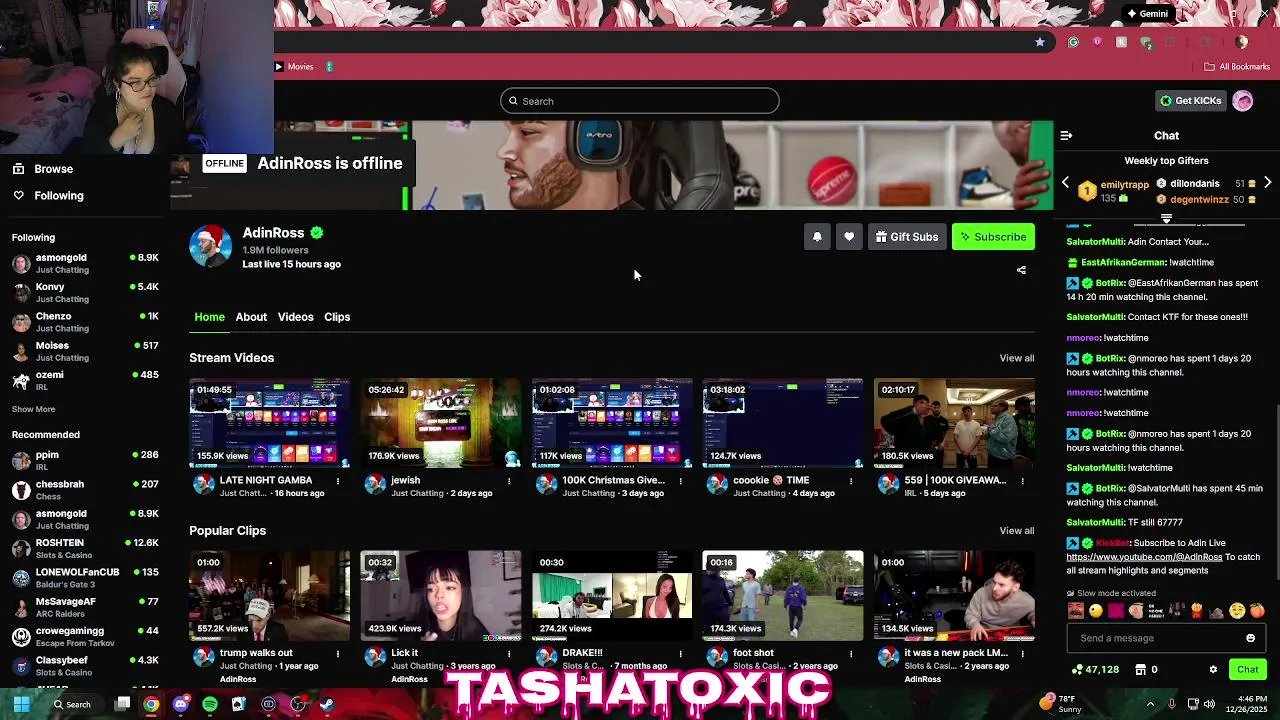Screen dimensions: 1280x720
Task: Open options menu for trump walks out clip
Action: (337, 654)
